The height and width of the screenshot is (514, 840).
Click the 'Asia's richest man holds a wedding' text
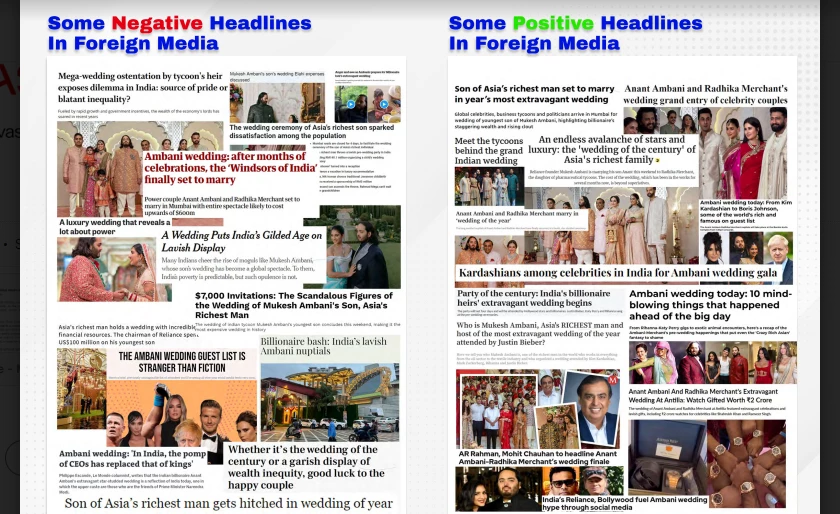(127, 334)
